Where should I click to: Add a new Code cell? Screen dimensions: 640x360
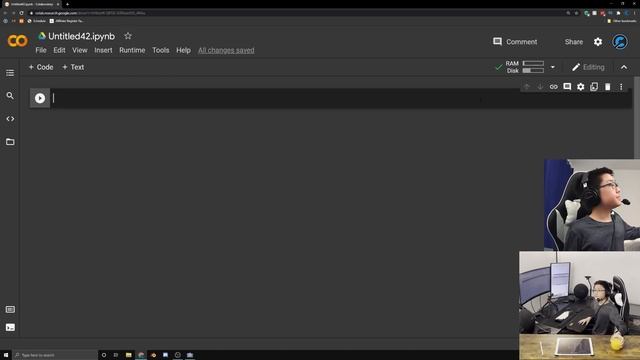pyautogui.click(x=41, y=67)
